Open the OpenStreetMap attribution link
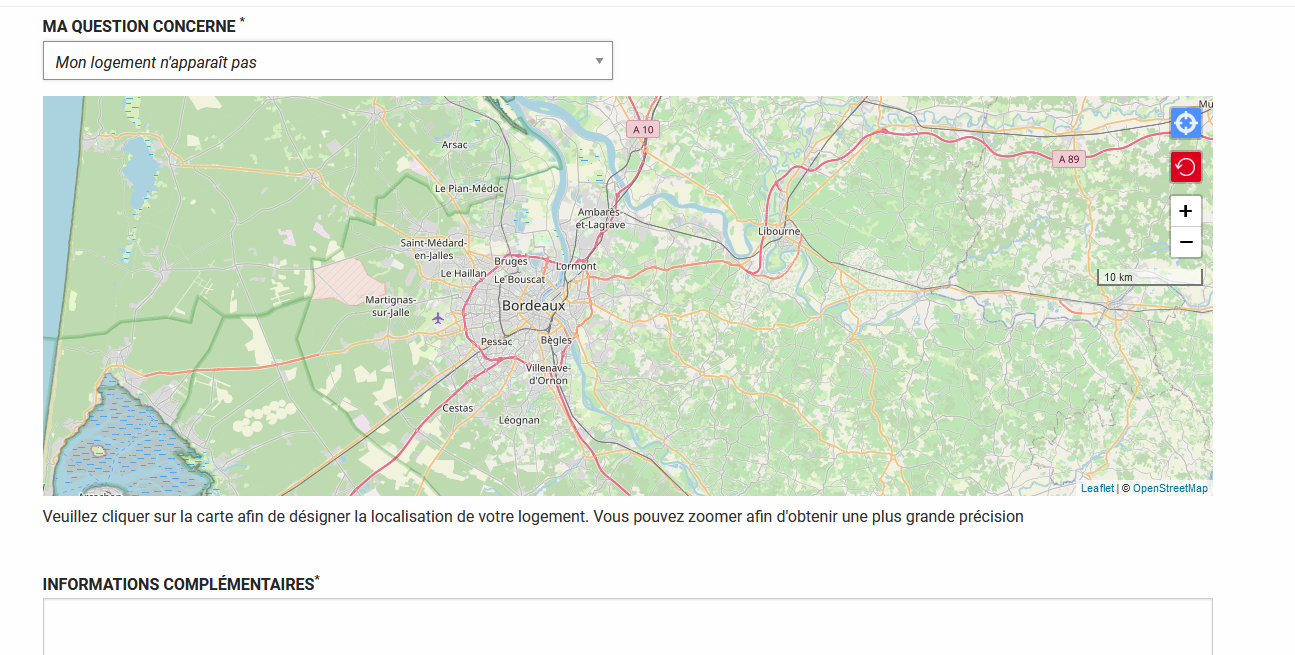 pos(1170,488)
